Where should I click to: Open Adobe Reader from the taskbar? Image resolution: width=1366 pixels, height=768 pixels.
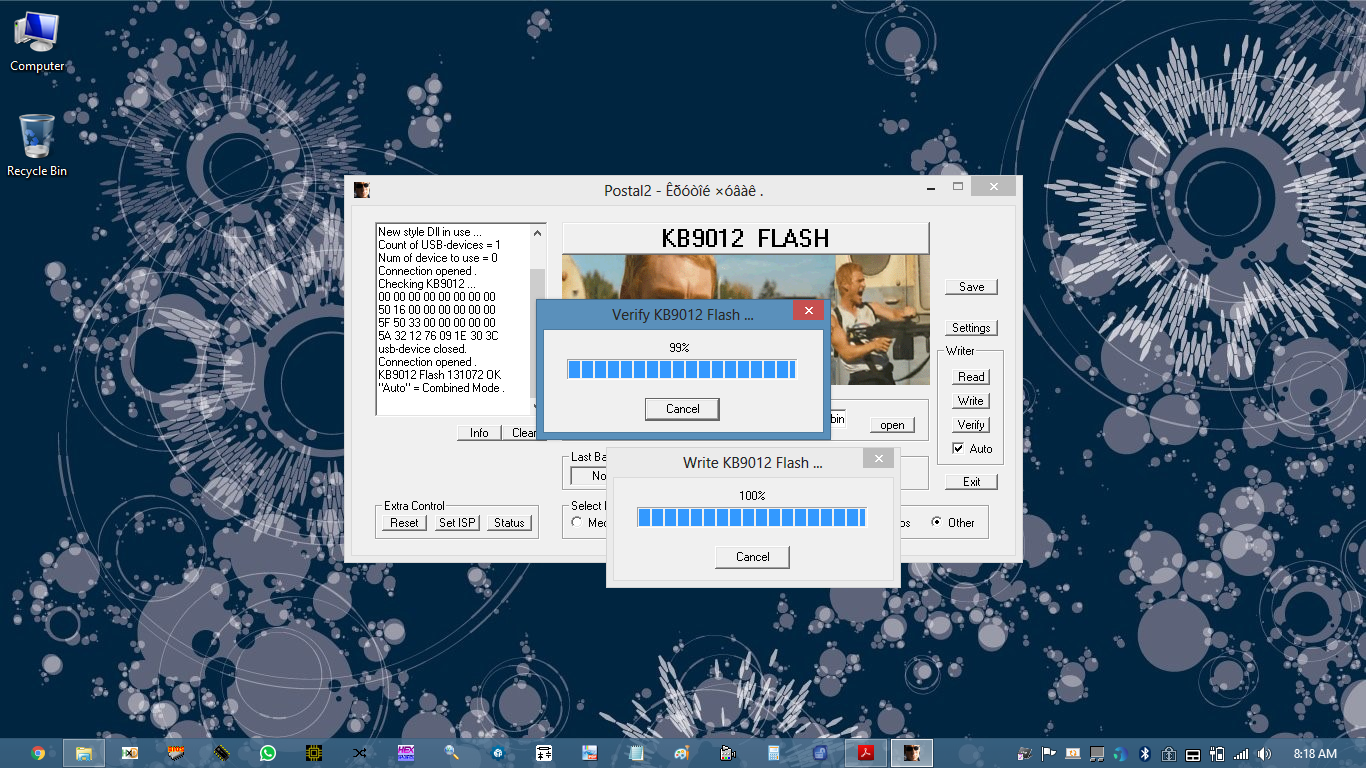point(866,753)
